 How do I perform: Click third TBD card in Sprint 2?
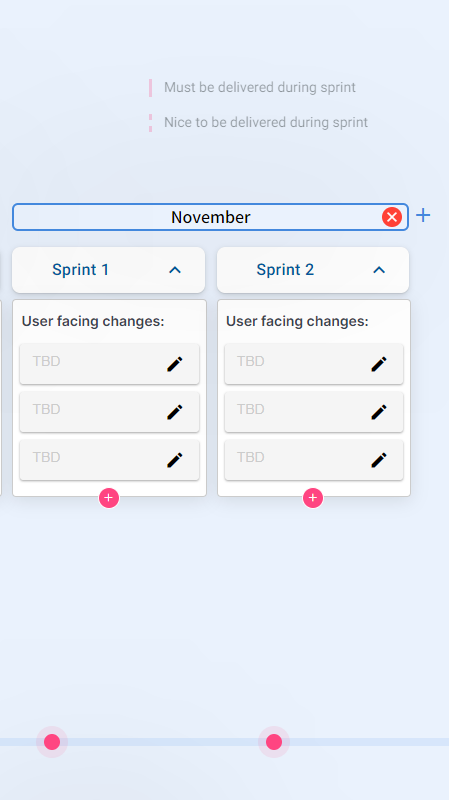click(314, 460)
